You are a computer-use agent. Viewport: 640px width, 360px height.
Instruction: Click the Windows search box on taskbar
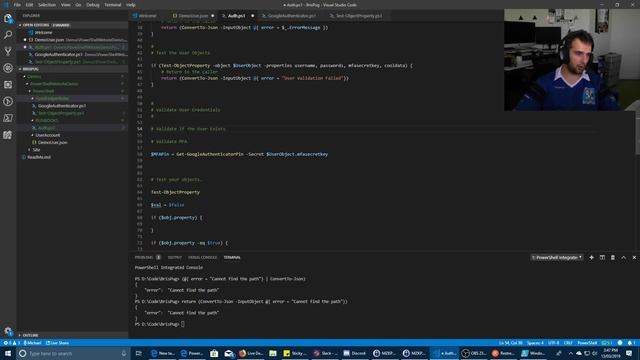[x=73, y=353]
